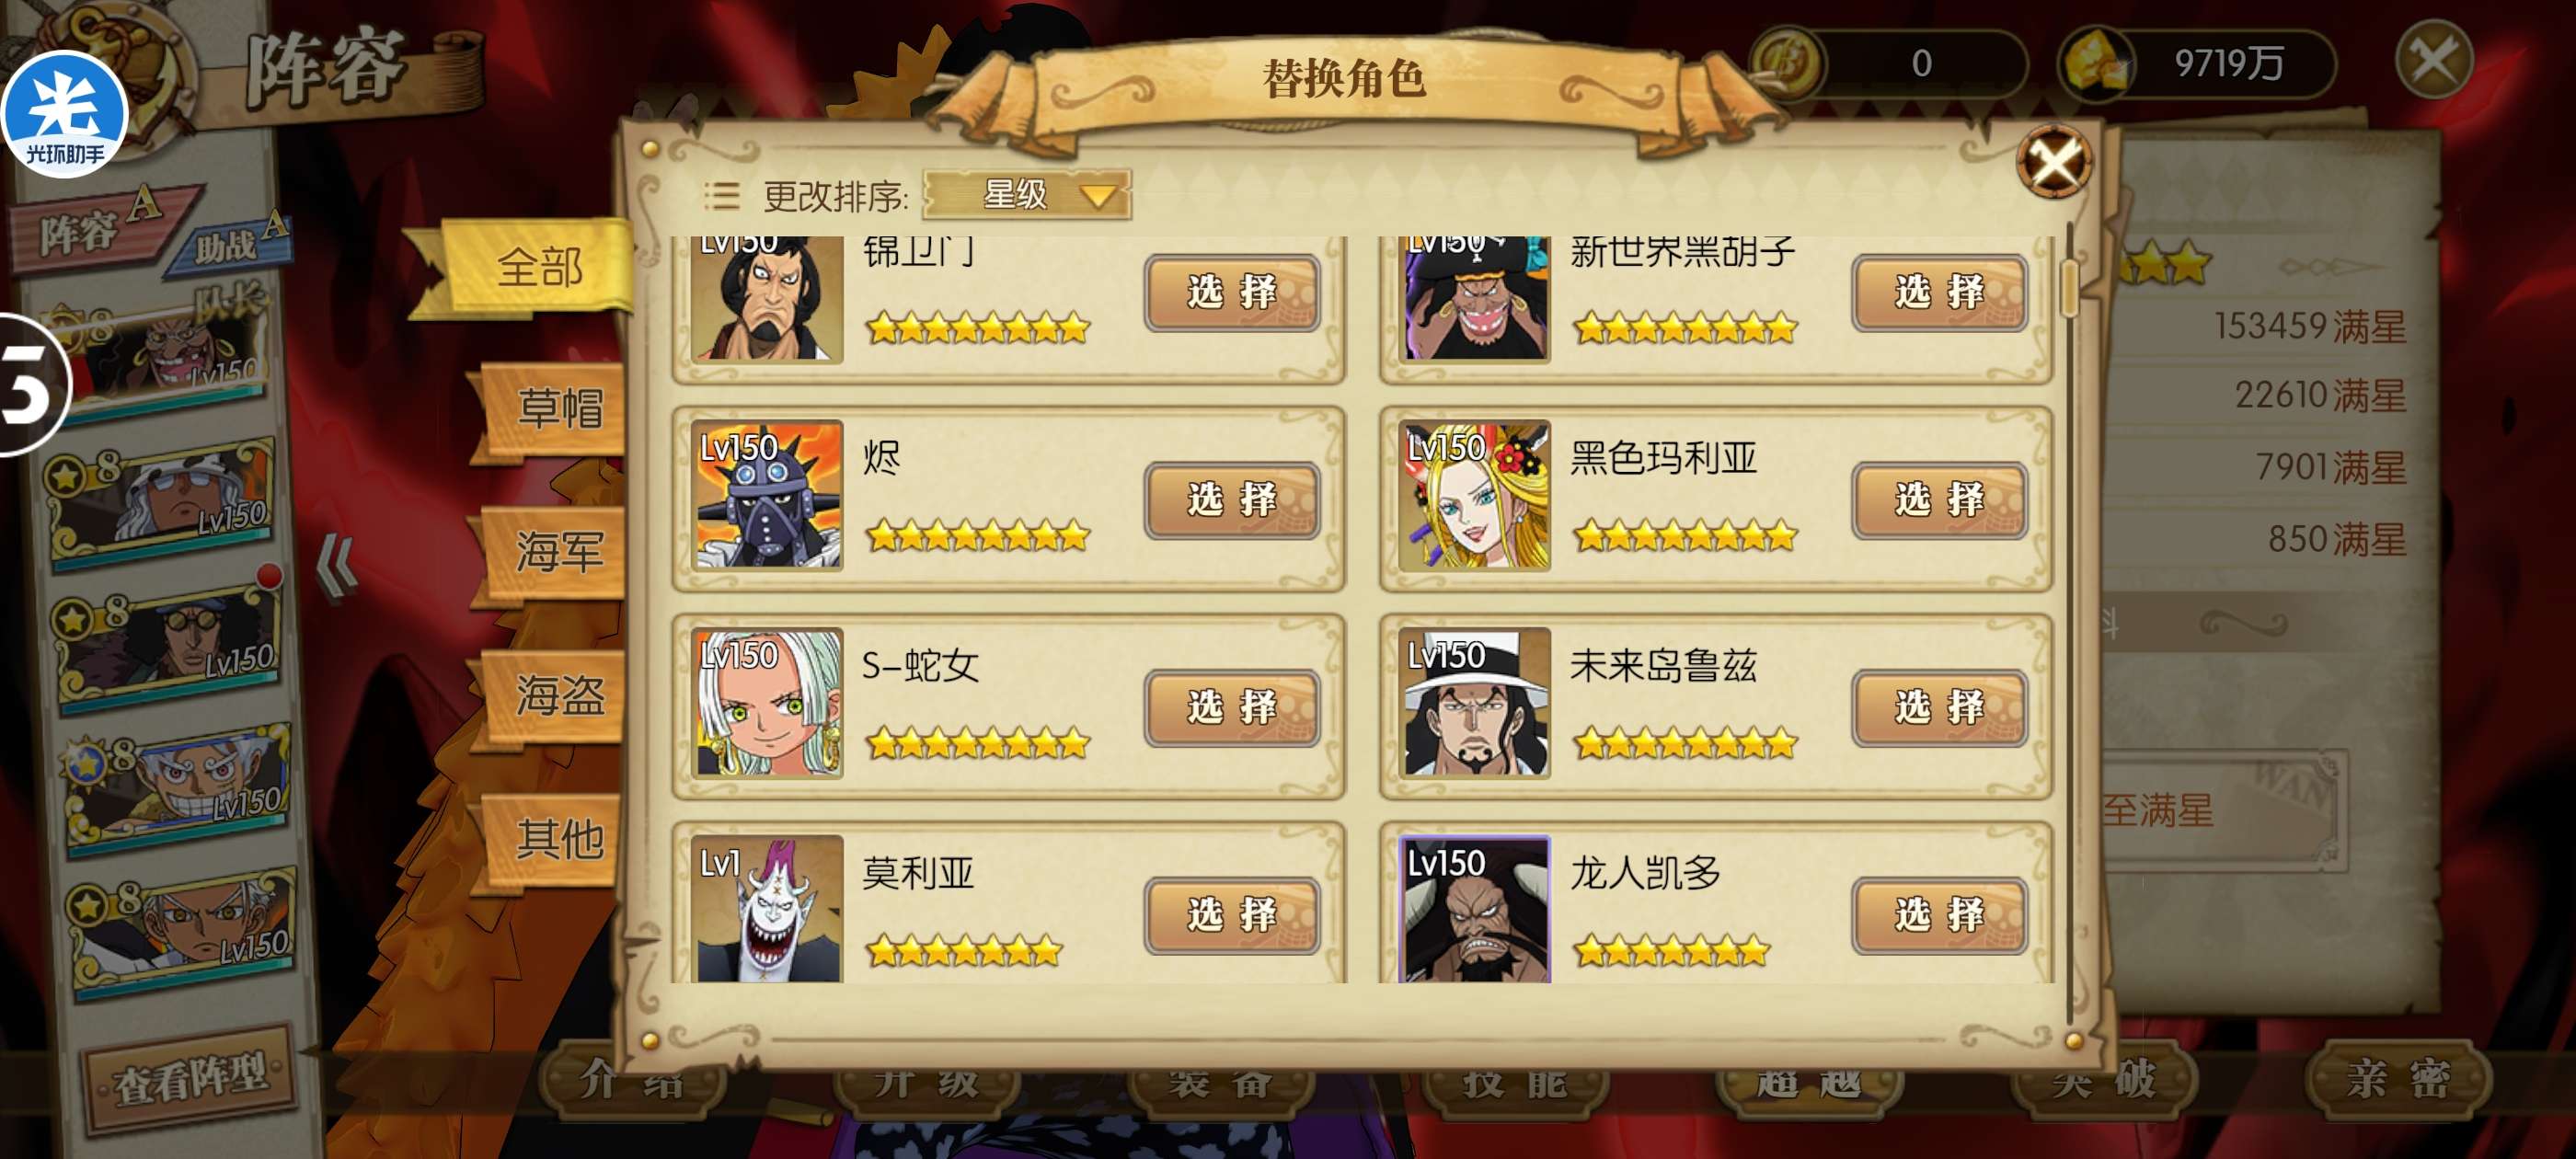The image size is (2576, 1159).
Task: Close the 替换角色 dialog with X
Action: (x=2053, y=161)
